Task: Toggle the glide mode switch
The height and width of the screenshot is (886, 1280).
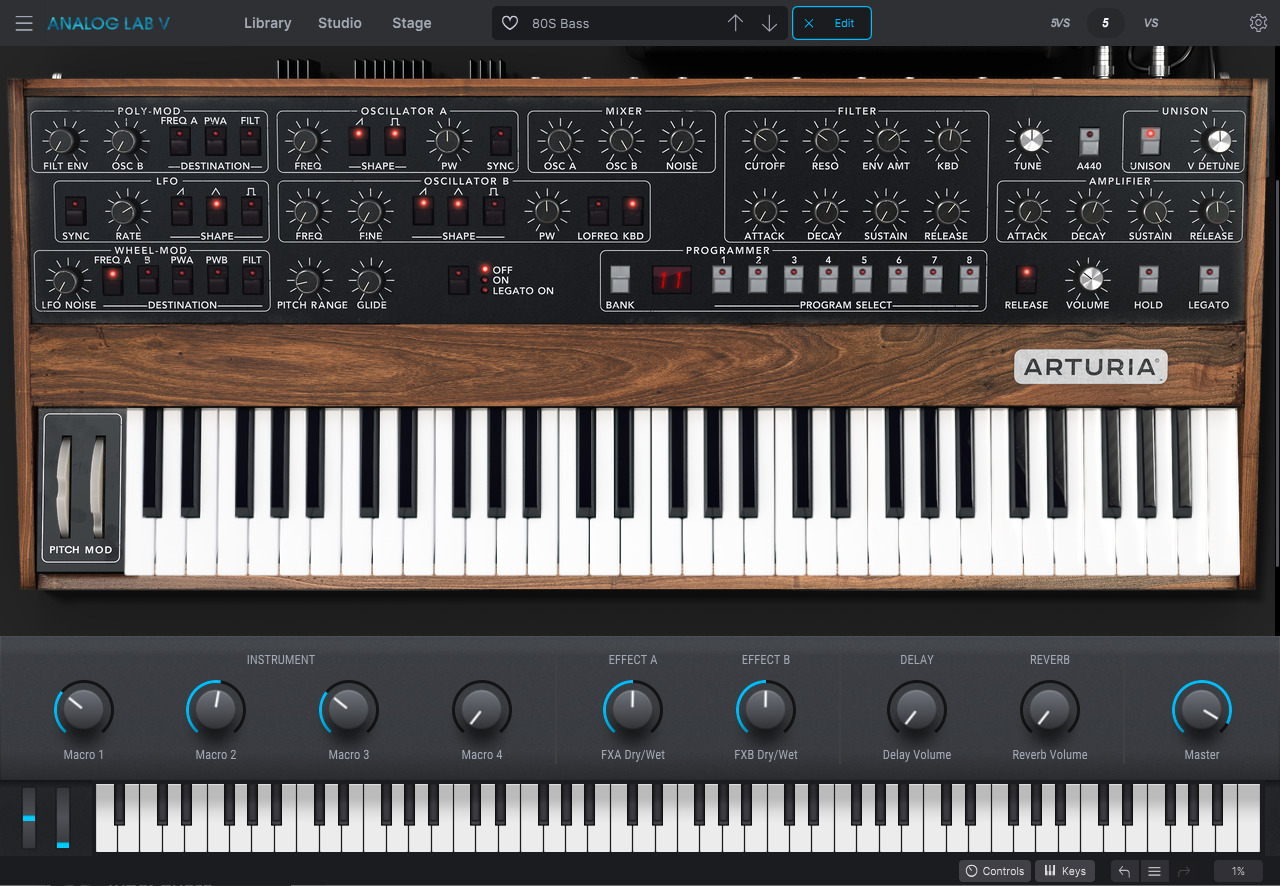Action: (458, 280)
